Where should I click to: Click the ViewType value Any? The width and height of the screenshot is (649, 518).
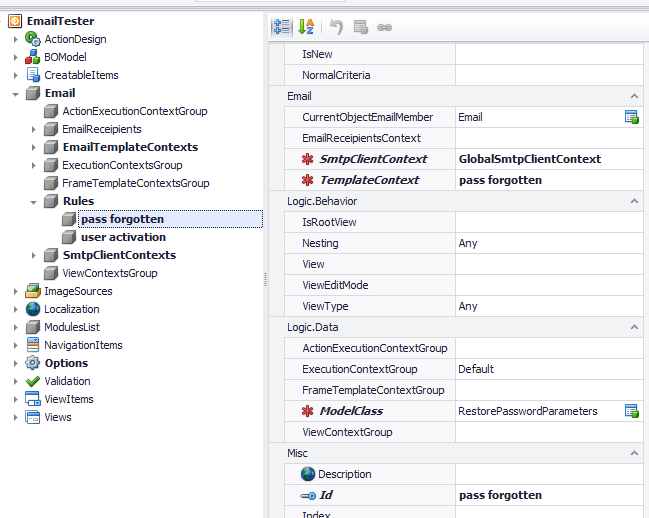pos(468,306)
